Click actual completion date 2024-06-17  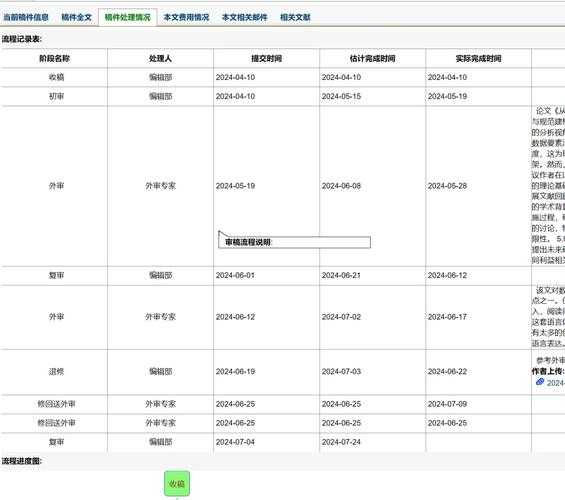point(447,317)
